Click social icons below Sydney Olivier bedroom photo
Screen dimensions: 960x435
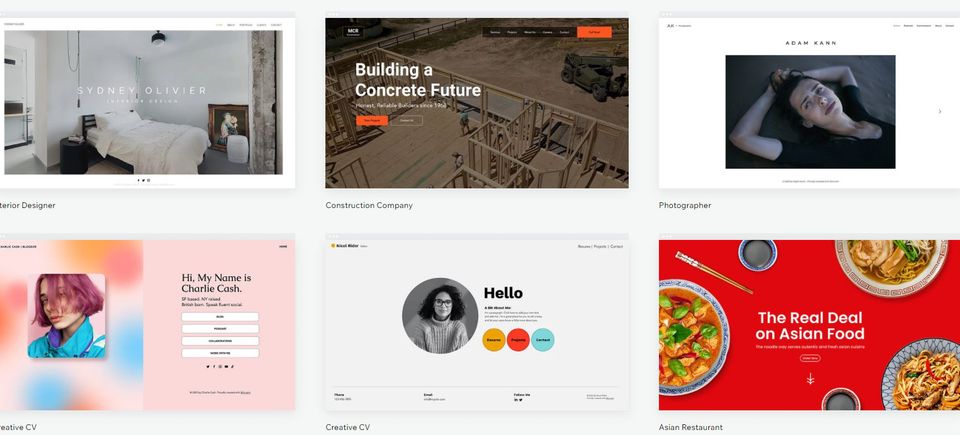point(143,180)
